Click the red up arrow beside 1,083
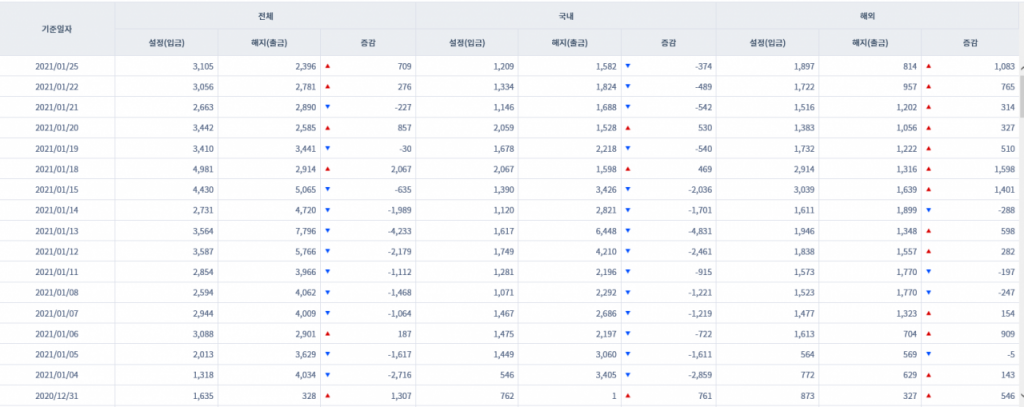Image resolution: width=1024 pixels, height=407 pixels. pyautogui.click(x=928, y=66)
